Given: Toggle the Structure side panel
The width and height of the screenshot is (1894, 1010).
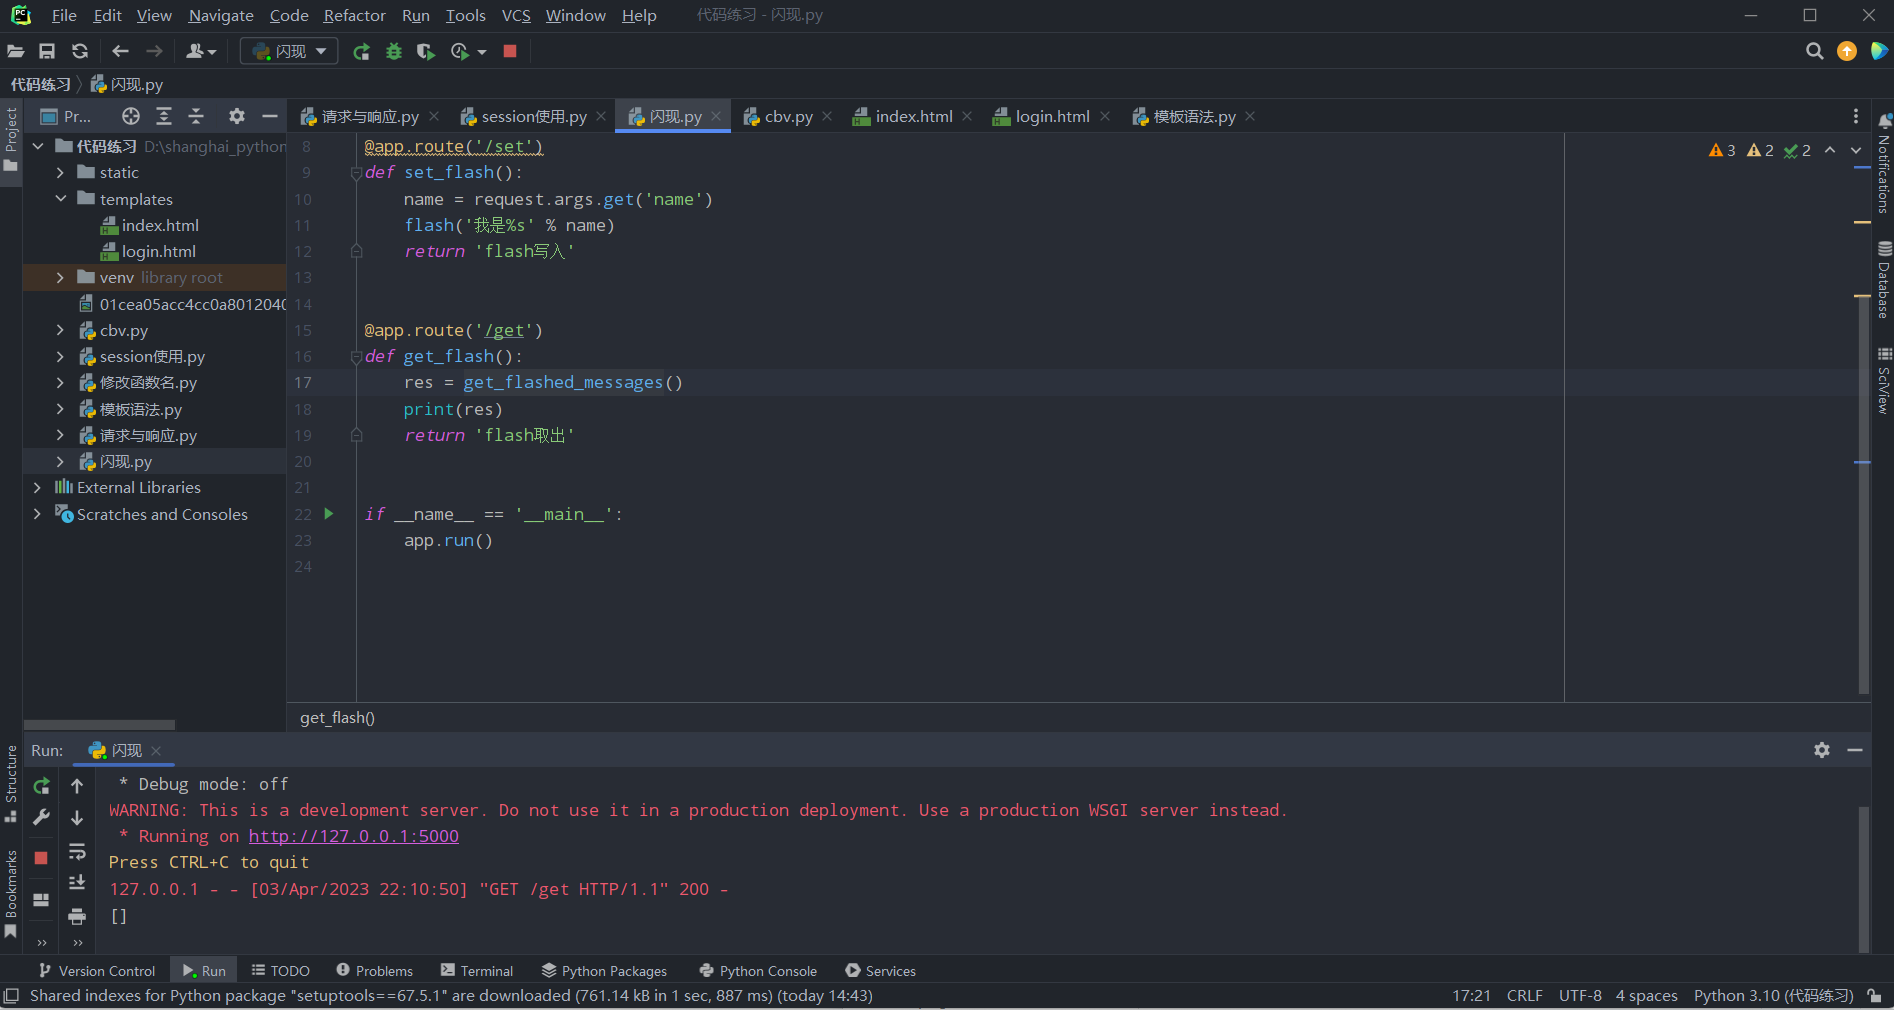Looking at the screenshot, I should [11, 783].
